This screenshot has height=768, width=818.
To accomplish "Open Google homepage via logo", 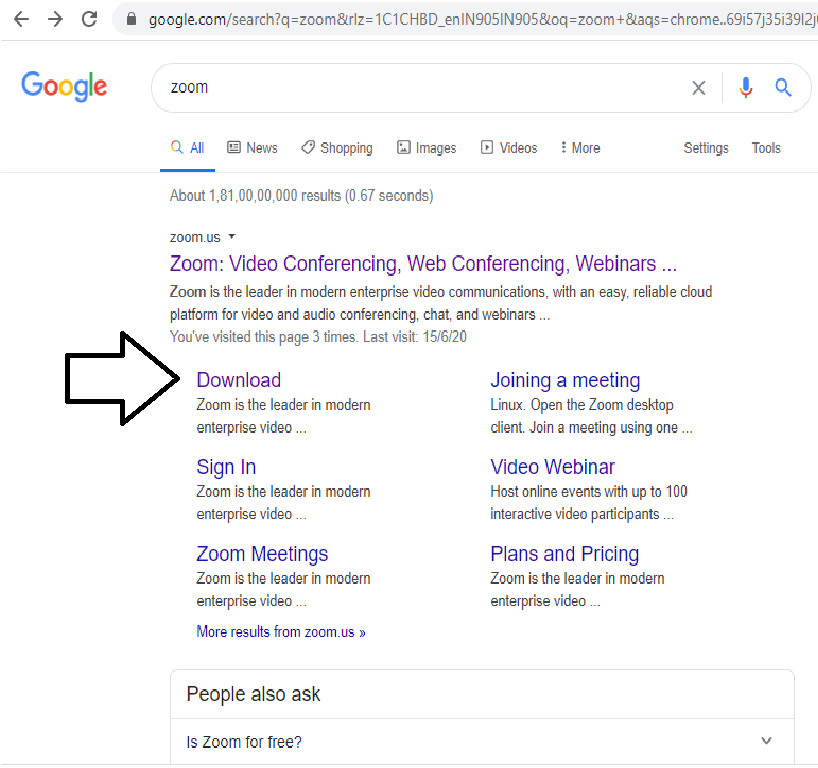I will pos(64,86).
